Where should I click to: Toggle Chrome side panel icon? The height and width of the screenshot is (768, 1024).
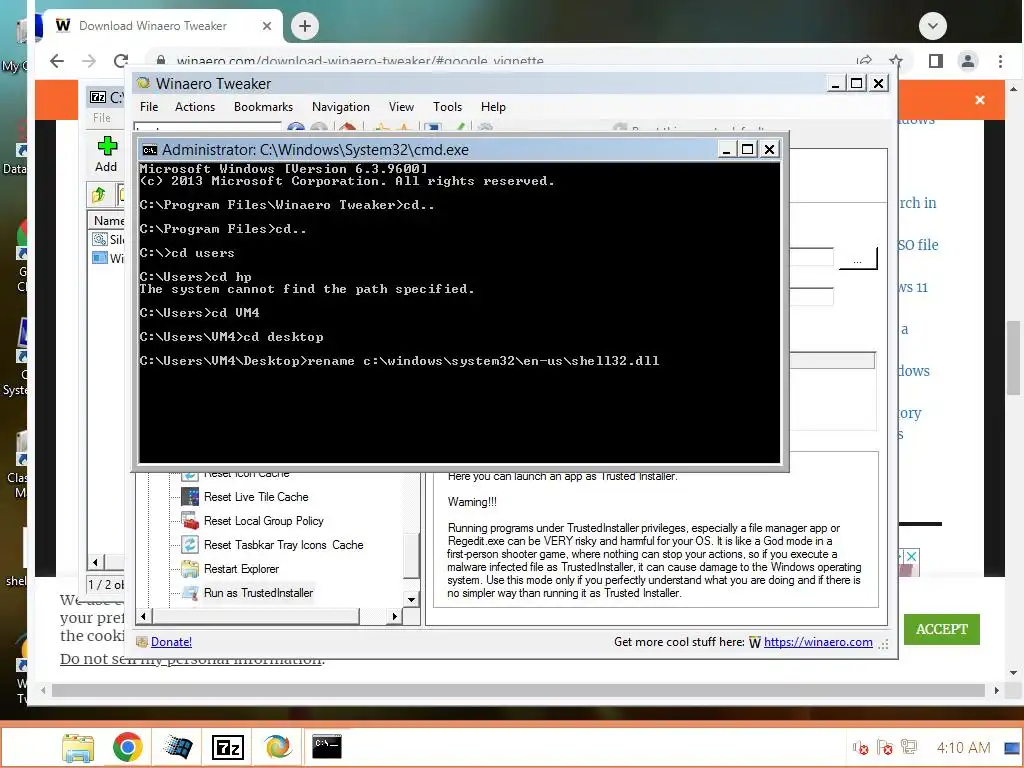point(936,61)
